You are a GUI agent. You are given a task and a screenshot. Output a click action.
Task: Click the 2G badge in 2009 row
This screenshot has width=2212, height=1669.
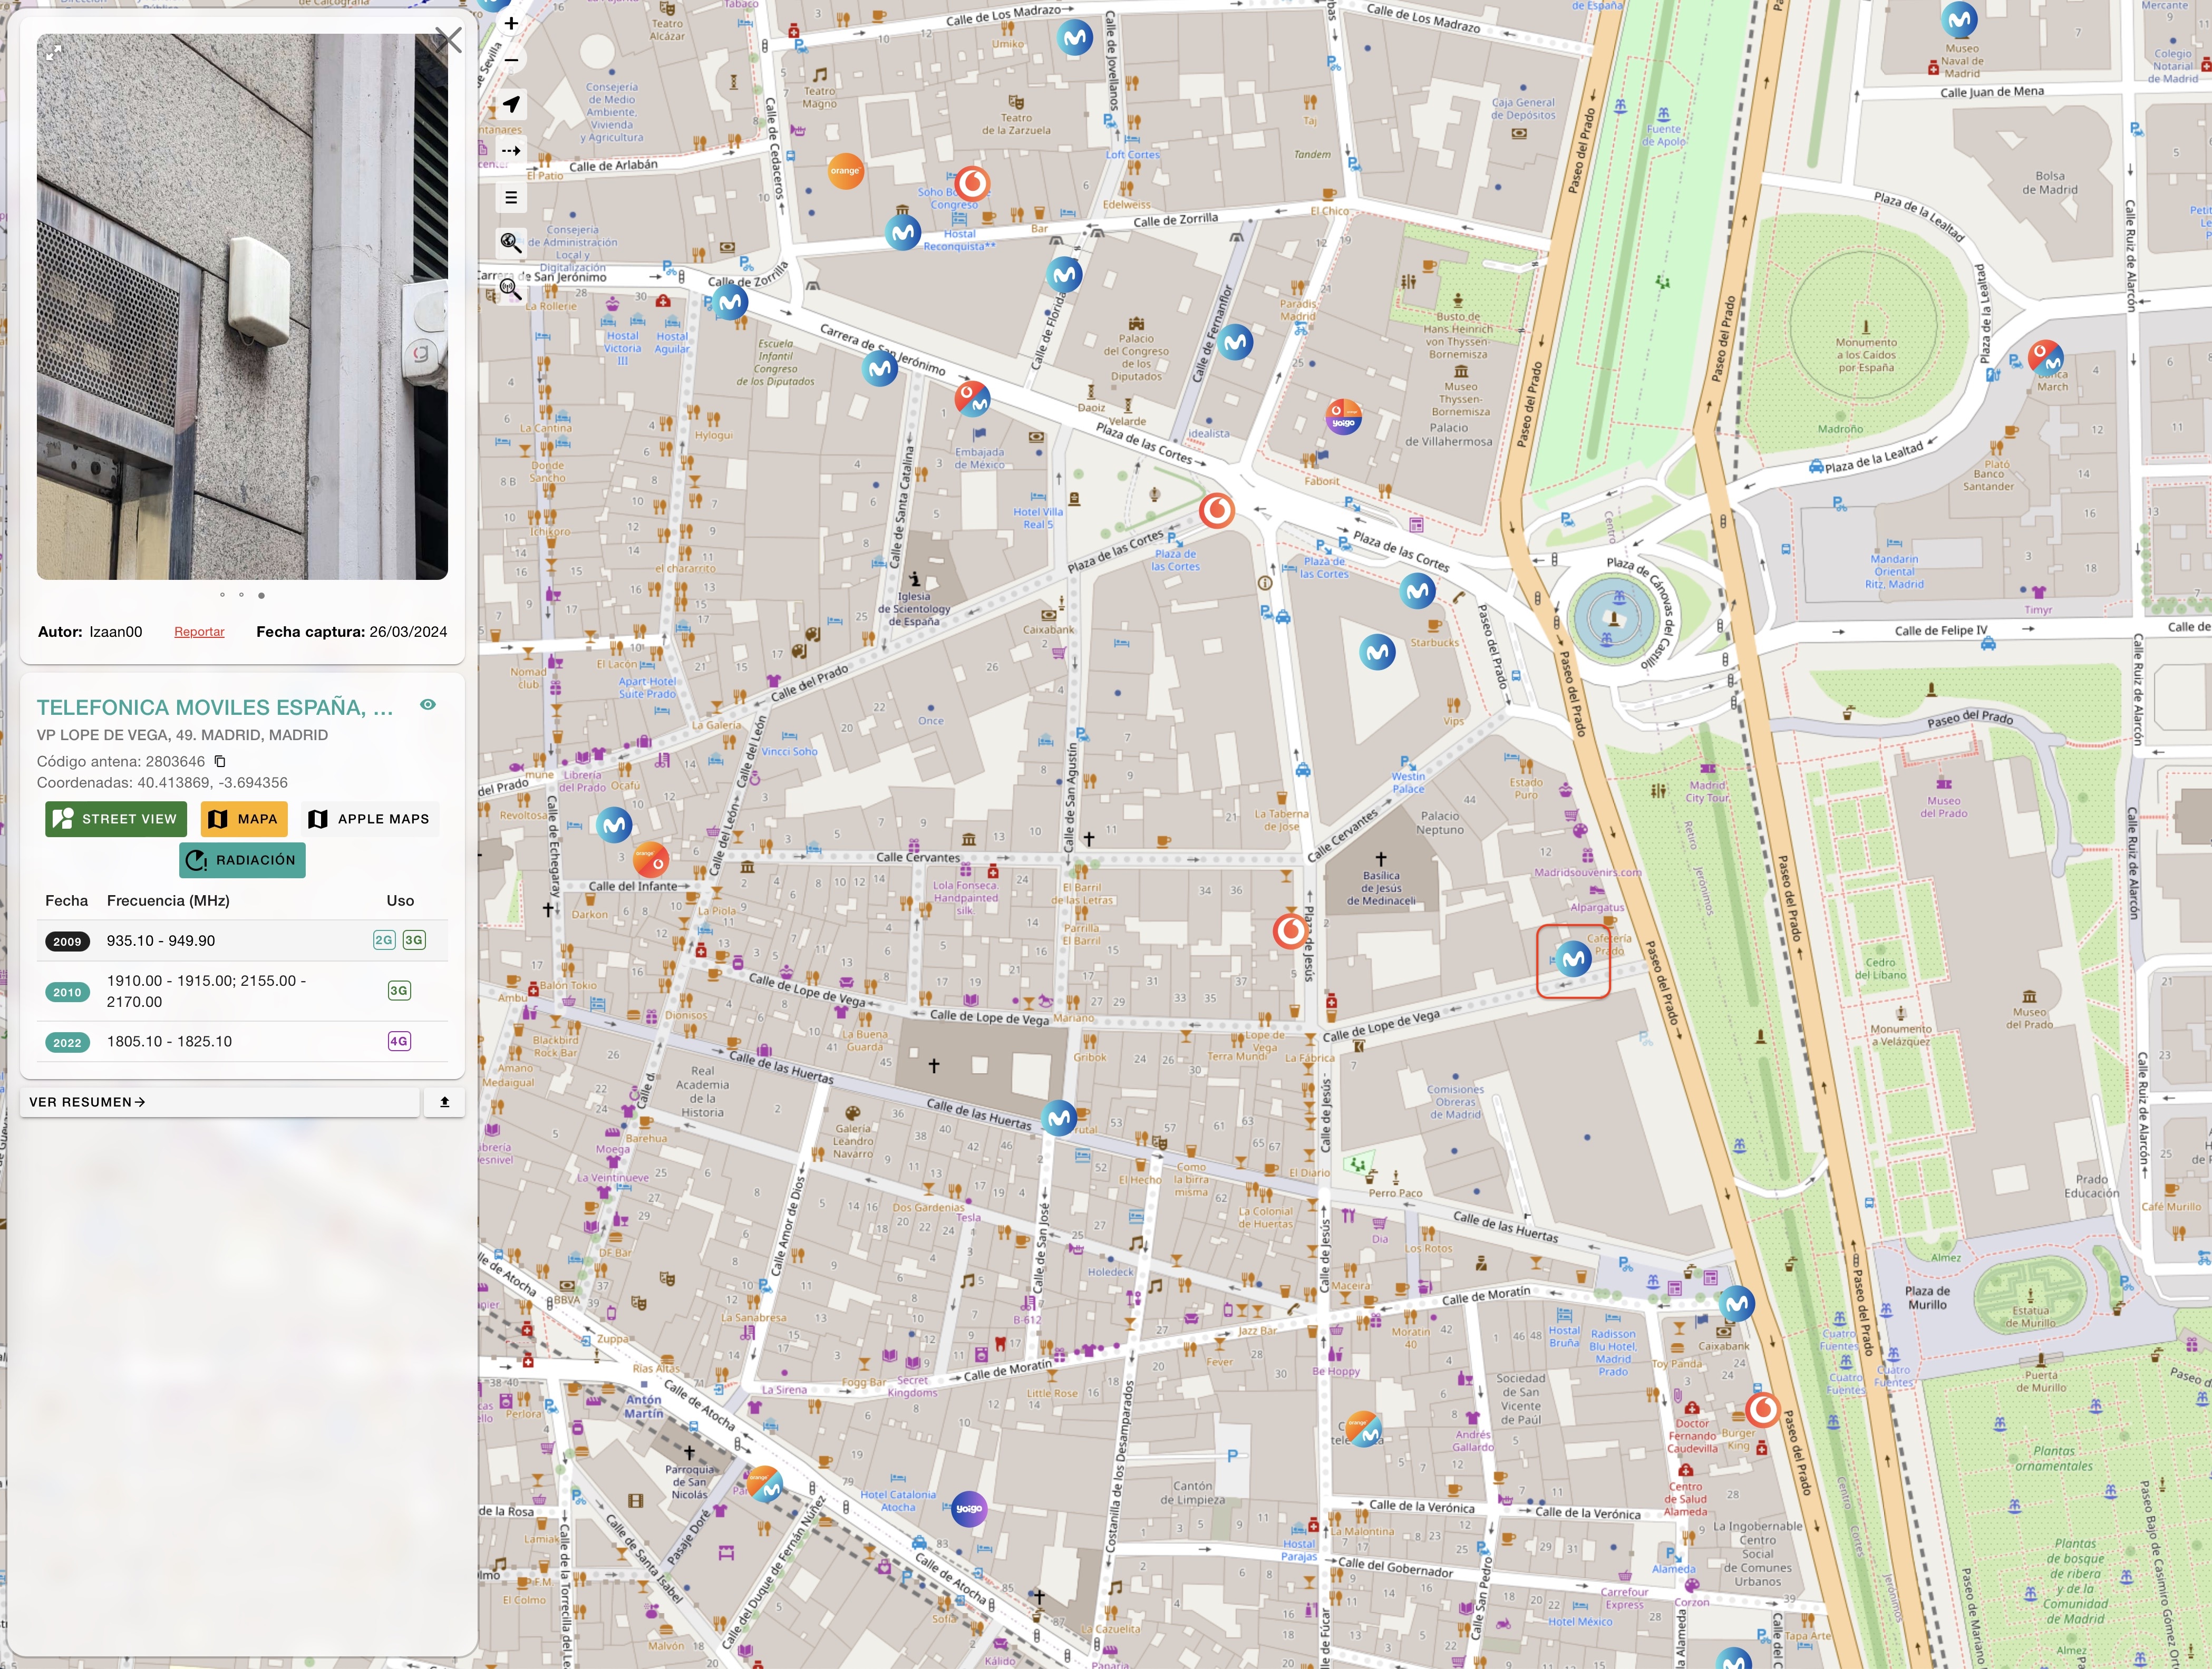pyautogui.click(x=384, y=941)
